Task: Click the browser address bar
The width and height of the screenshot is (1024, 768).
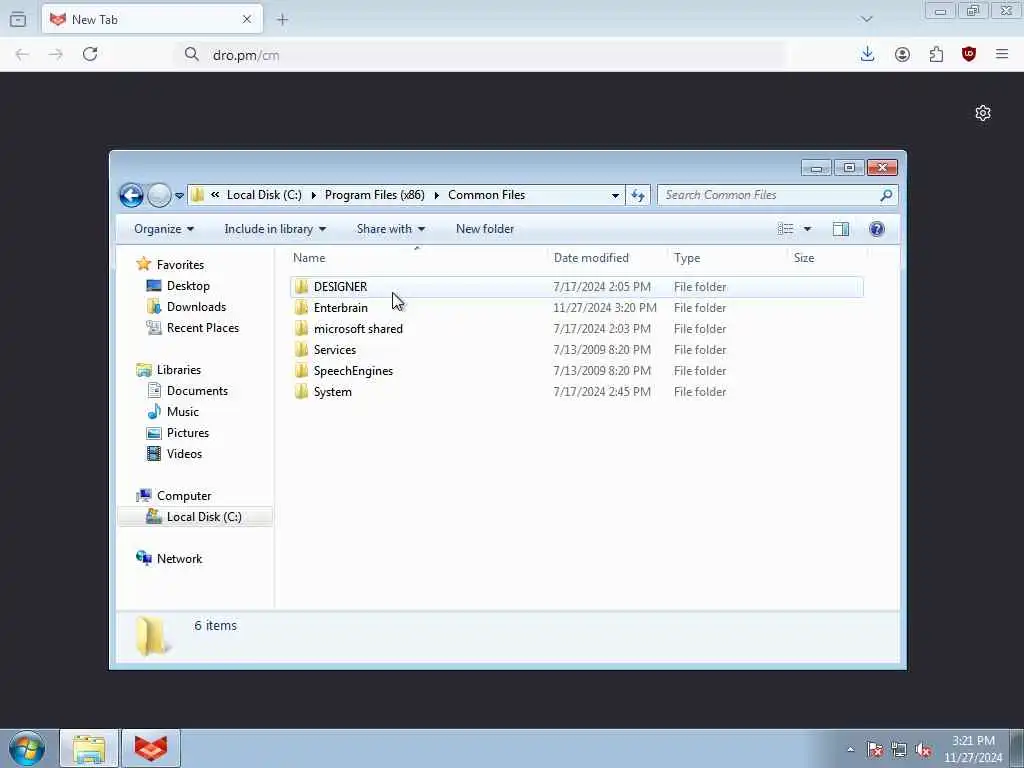Action: click(x=480, y=55)
